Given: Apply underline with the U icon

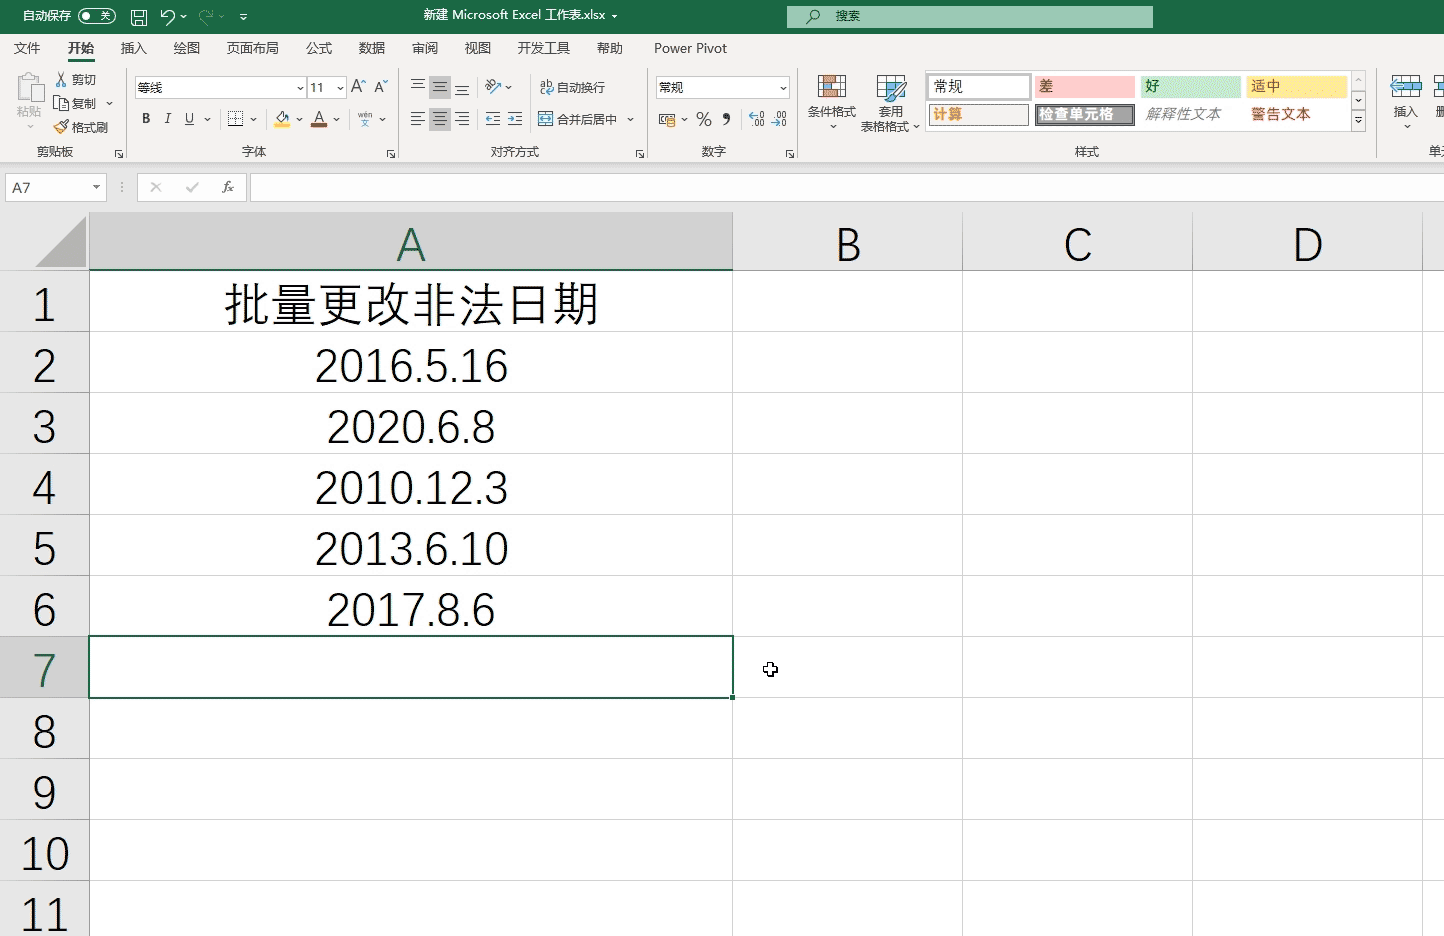Looking at the screenshot, I should coord(189,118).
